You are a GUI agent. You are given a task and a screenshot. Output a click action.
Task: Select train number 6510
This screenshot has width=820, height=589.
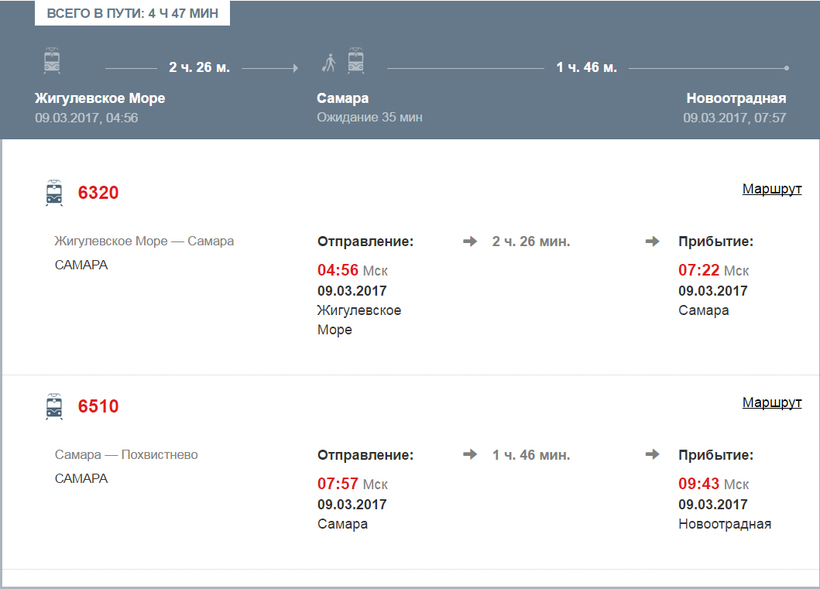(x=98, y=406)
